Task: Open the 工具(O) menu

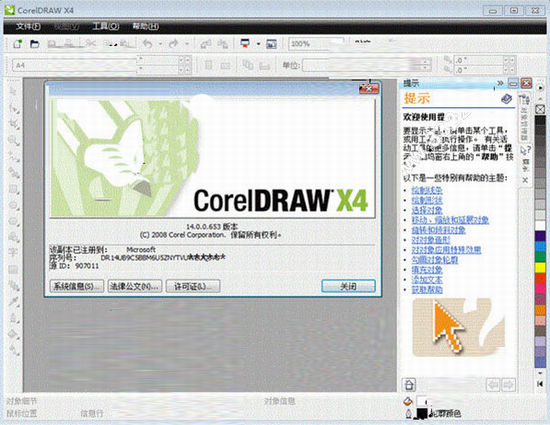Action: [x=106, y=26]
